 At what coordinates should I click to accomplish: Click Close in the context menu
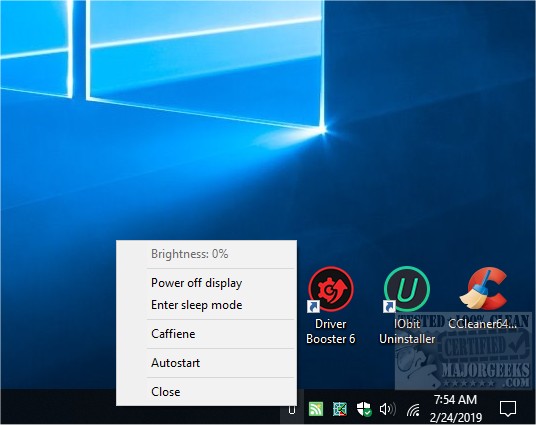[x=206, y=392]
